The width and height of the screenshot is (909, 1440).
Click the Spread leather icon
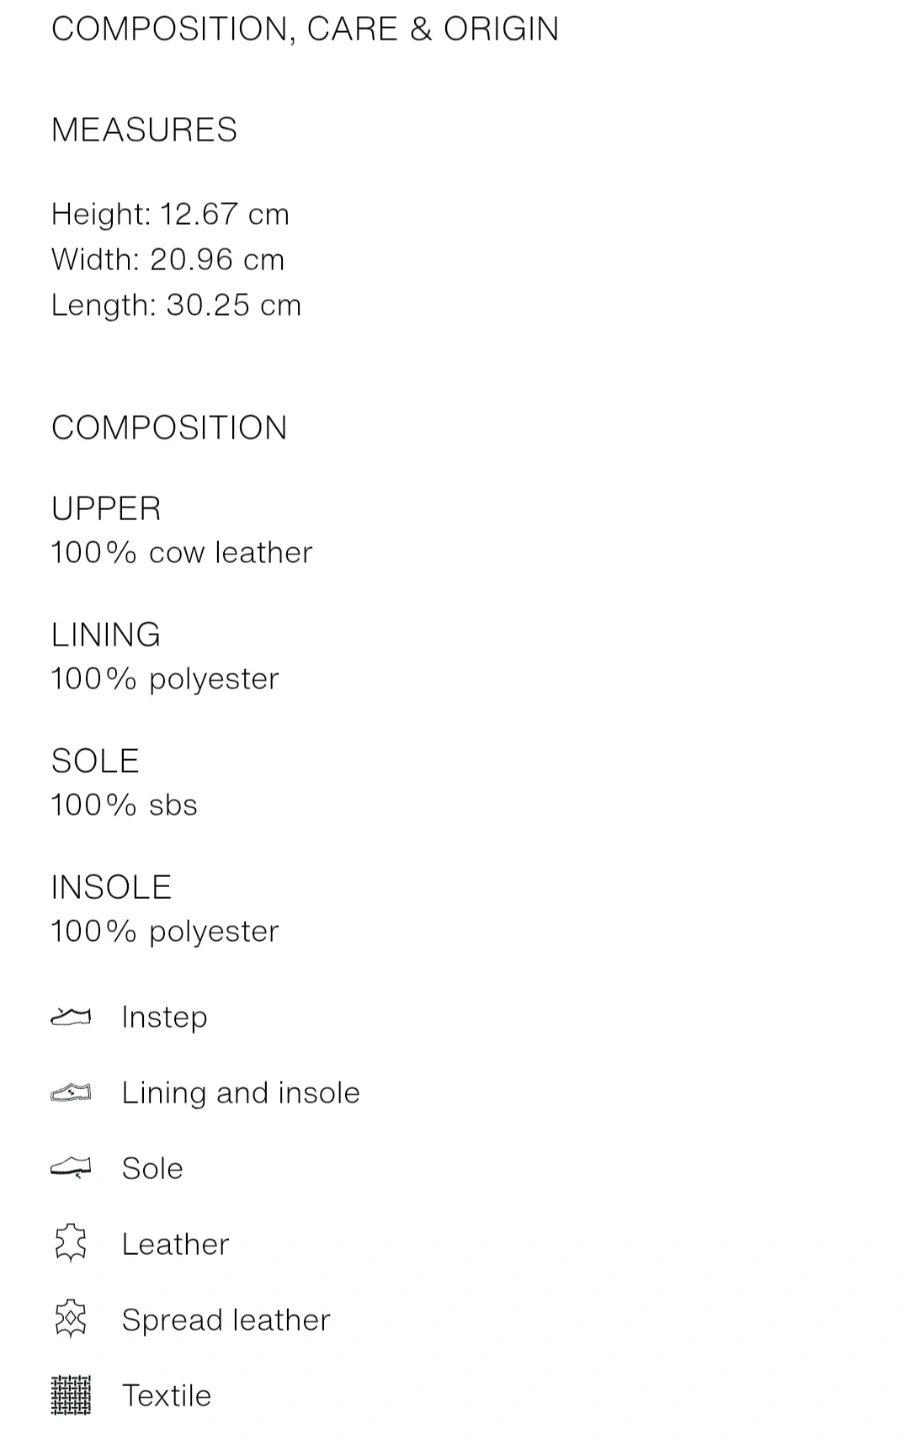(70, 1320)
